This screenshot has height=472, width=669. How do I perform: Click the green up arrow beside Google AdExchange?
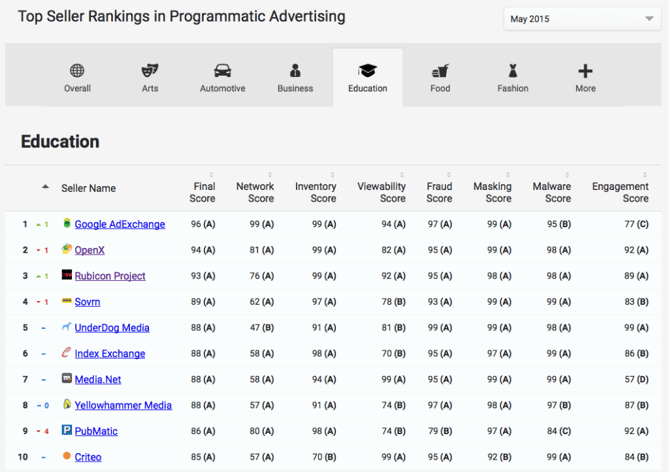click(38, 224)
